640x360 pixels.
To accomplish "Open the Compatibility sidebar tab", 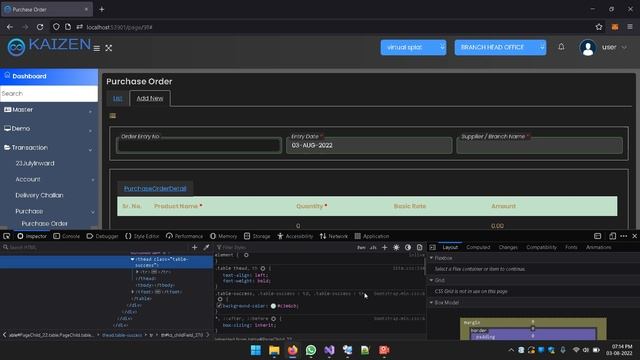I will point(541,247).
